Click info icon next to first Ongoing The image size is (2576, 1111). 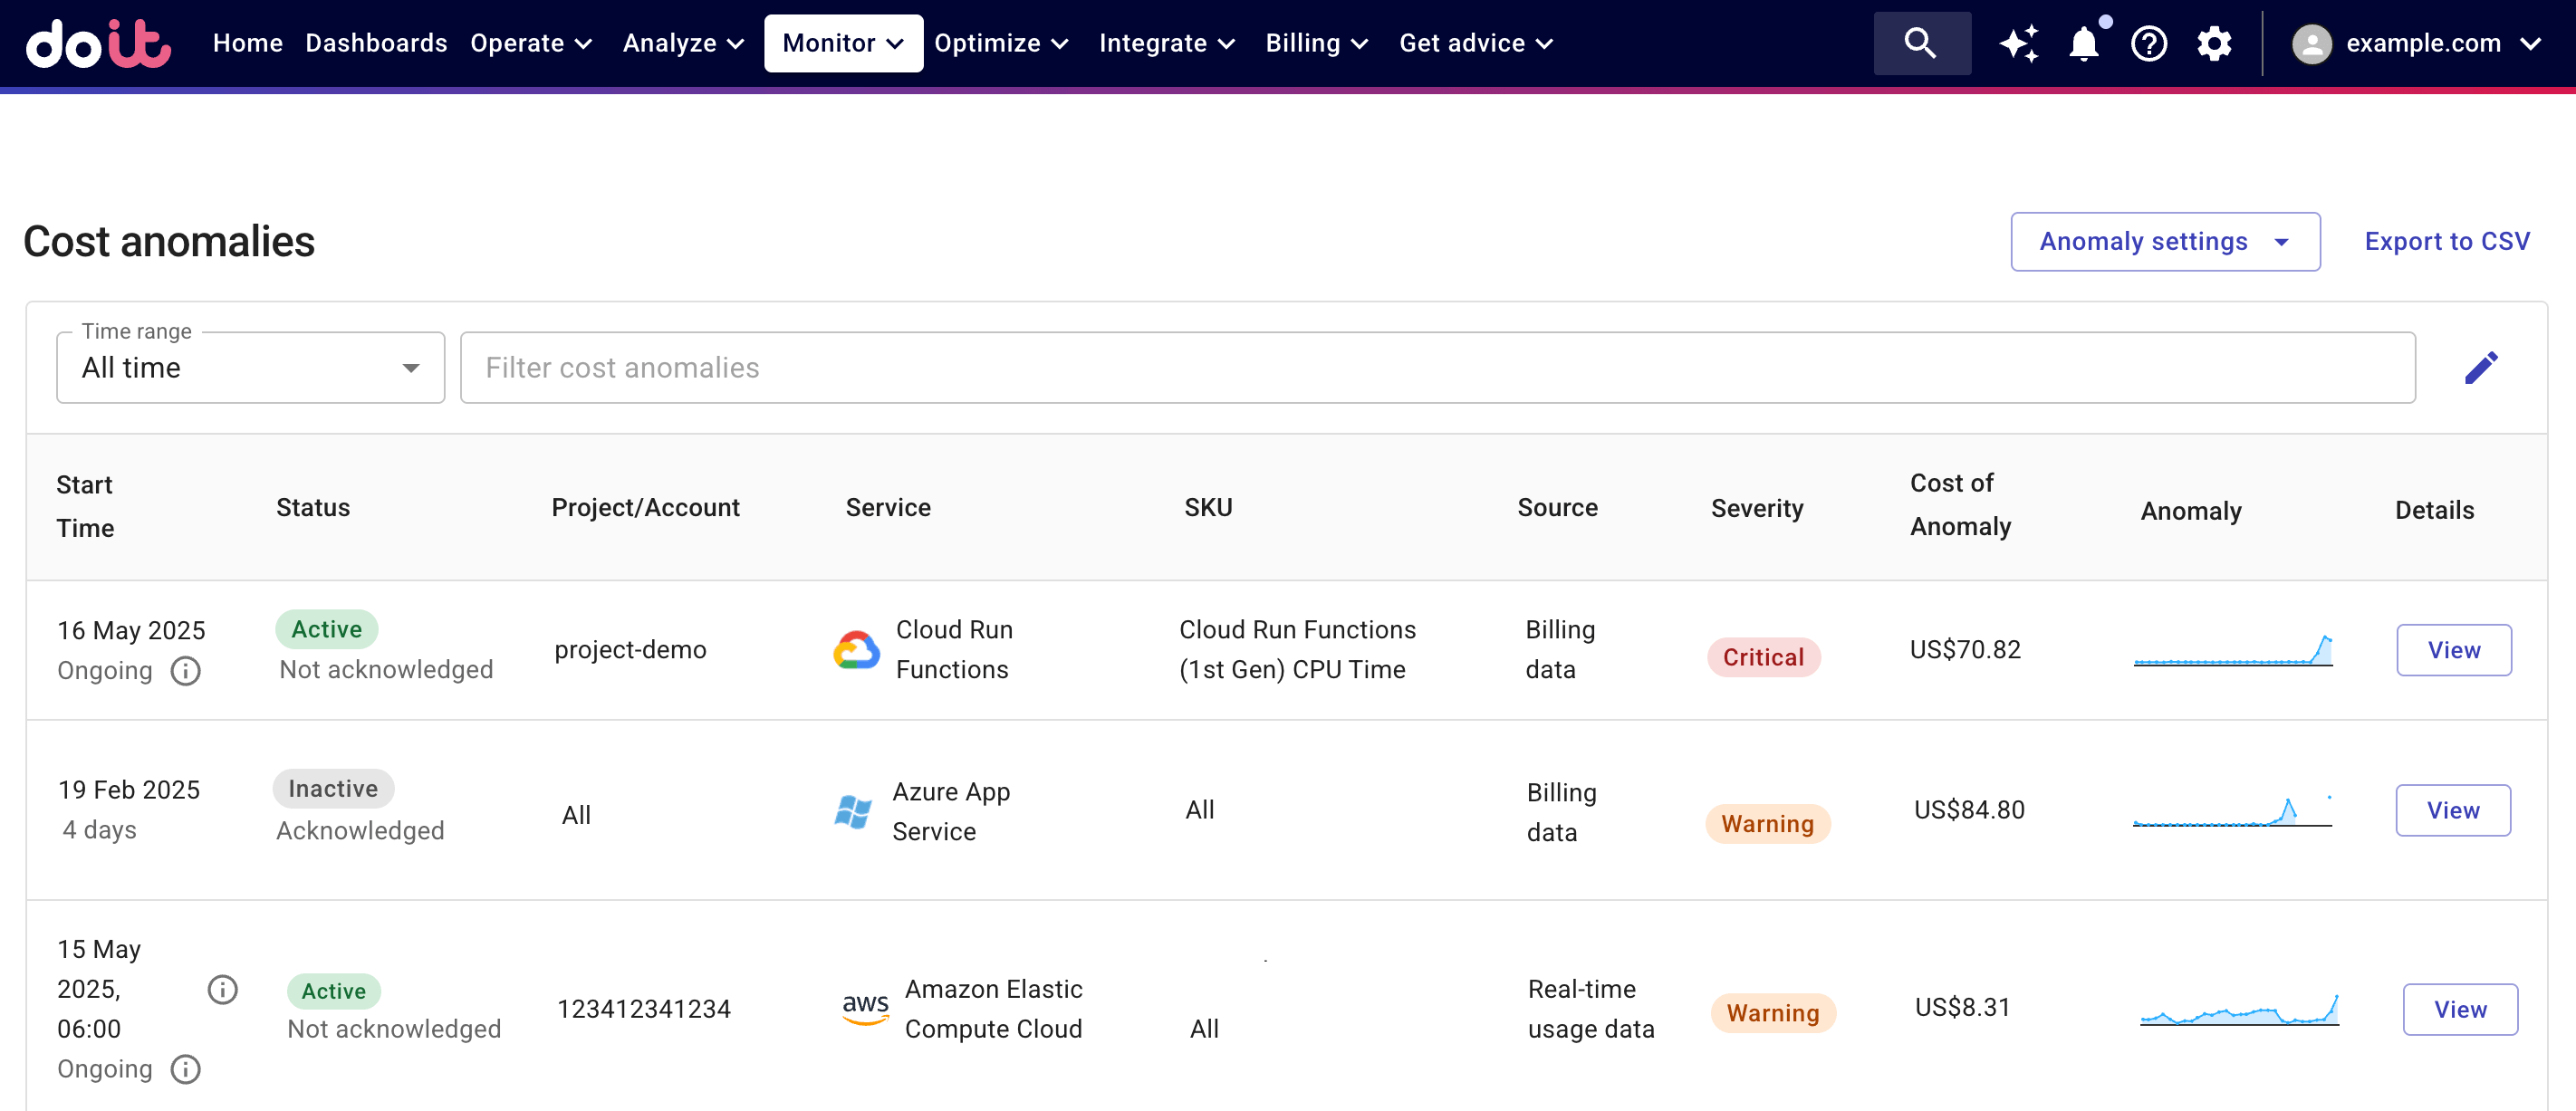pyautogui.click(x=186, y=670)
